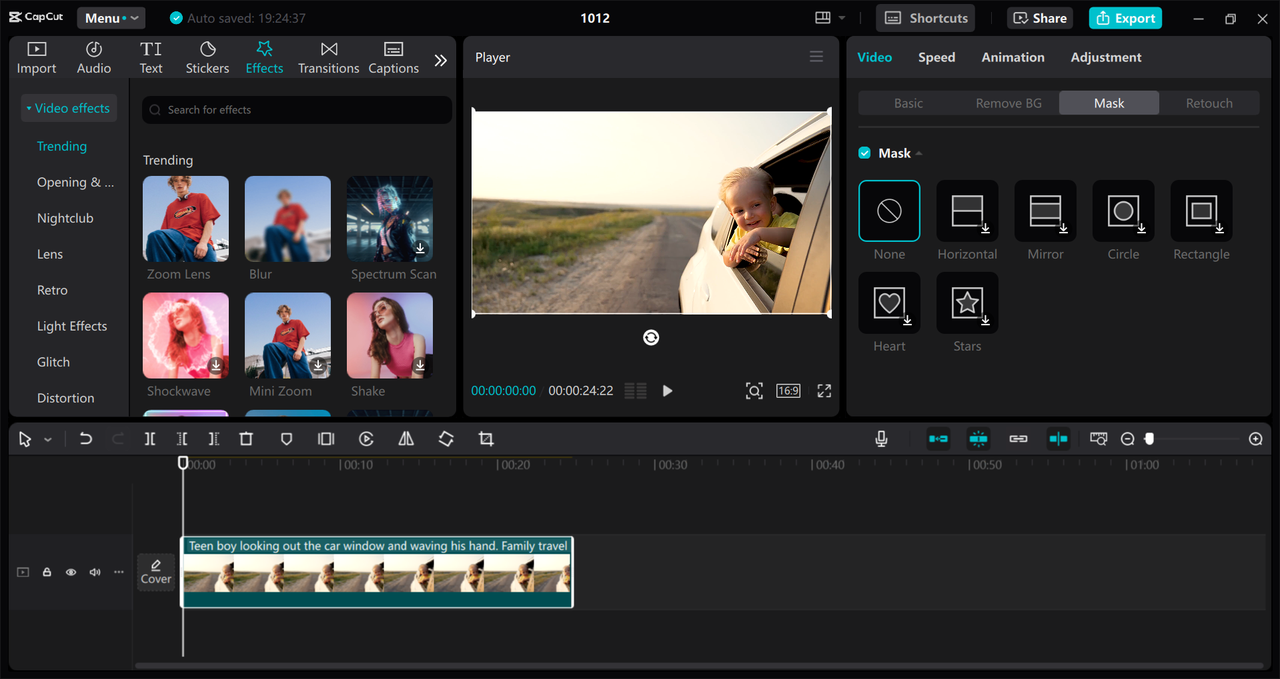This screenshot has width=1280, height=679.
Task: Switch to the Basic sub-tab
Action: coord(909,103)
